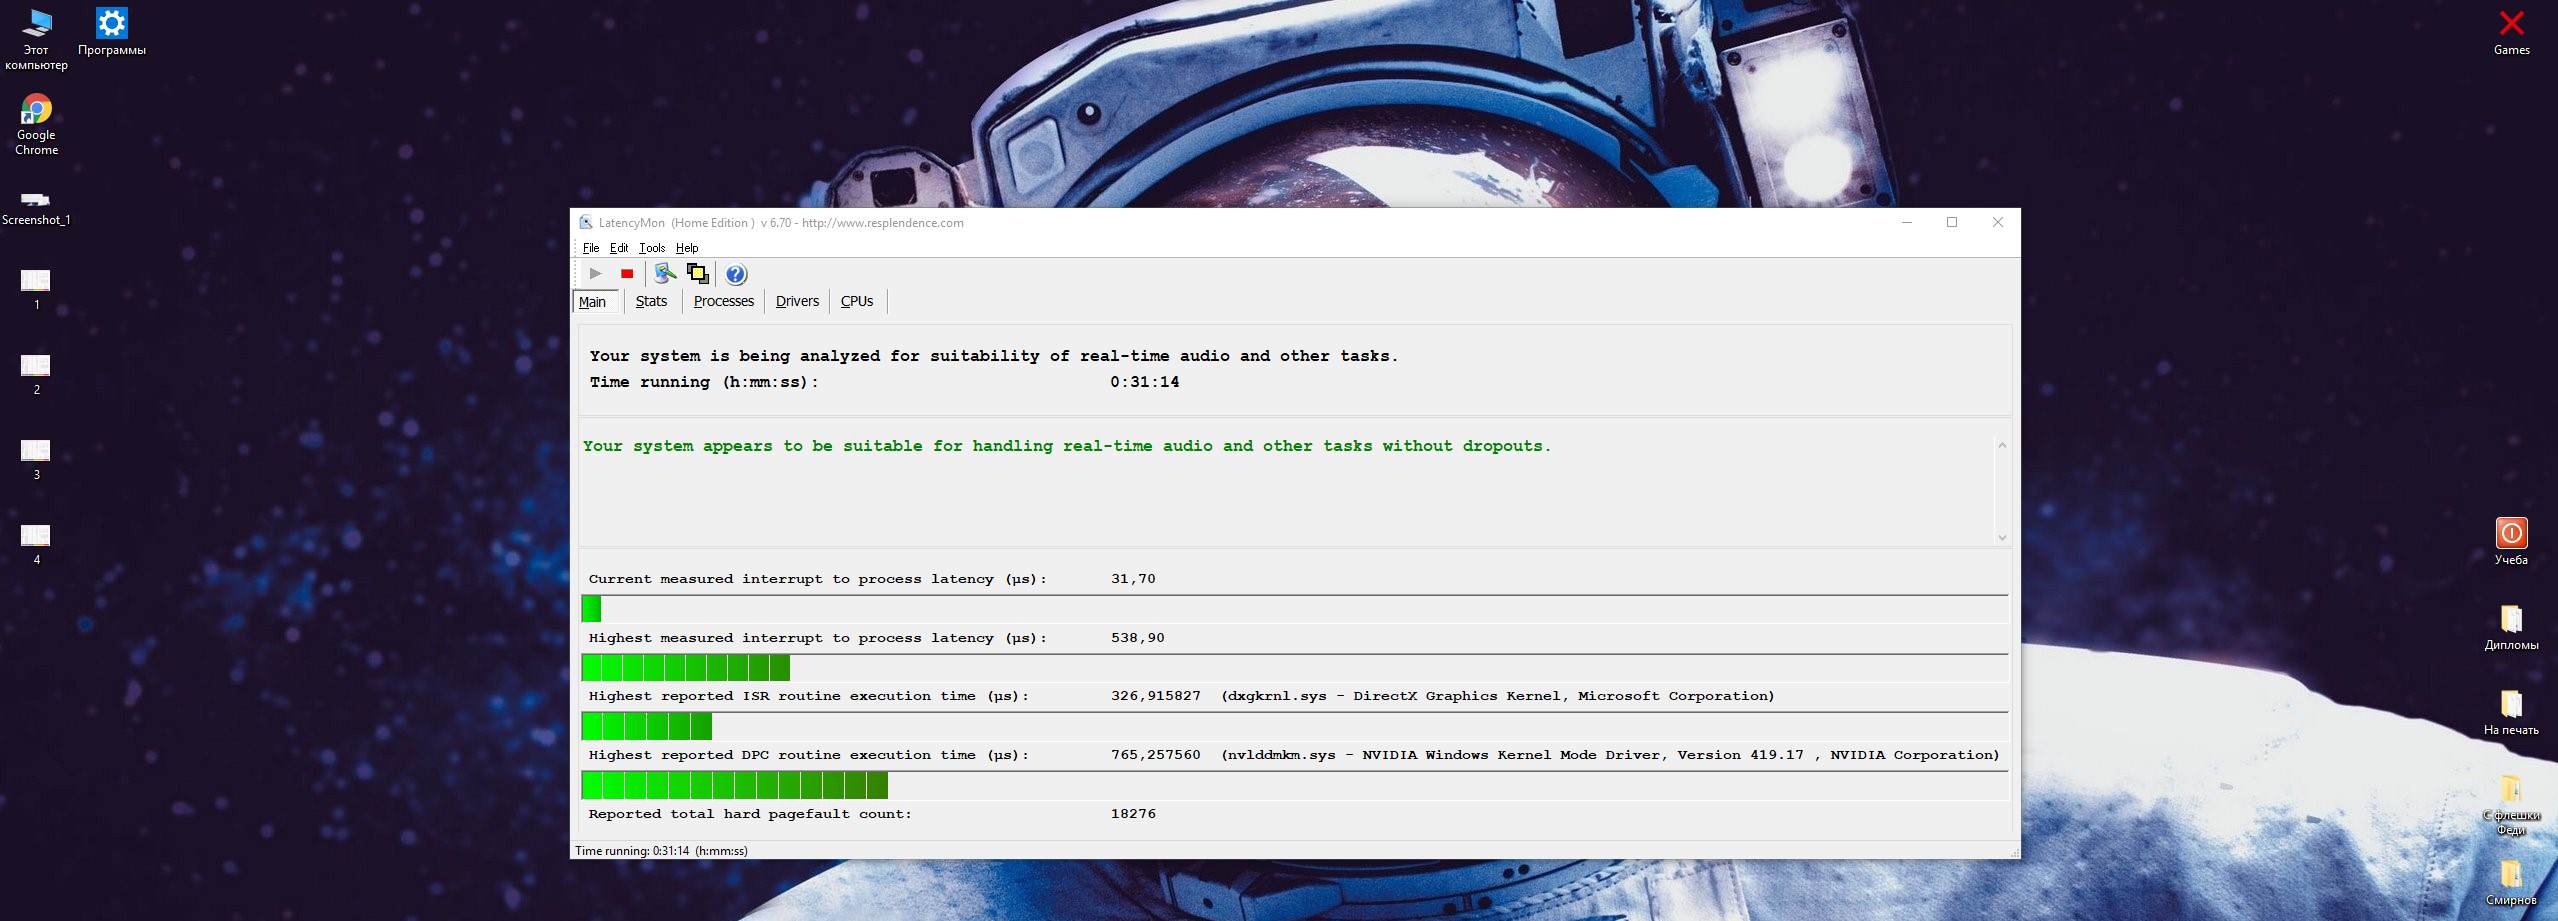Click 'Your system is being analyzed' text
The width and height of the screenshot is (2558, 921).
[x=994, y=356]
